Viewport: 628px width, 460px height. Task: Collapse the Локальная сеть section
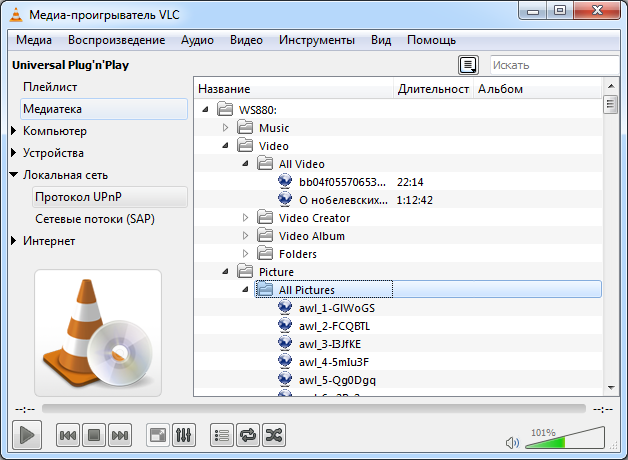[14, 175]
